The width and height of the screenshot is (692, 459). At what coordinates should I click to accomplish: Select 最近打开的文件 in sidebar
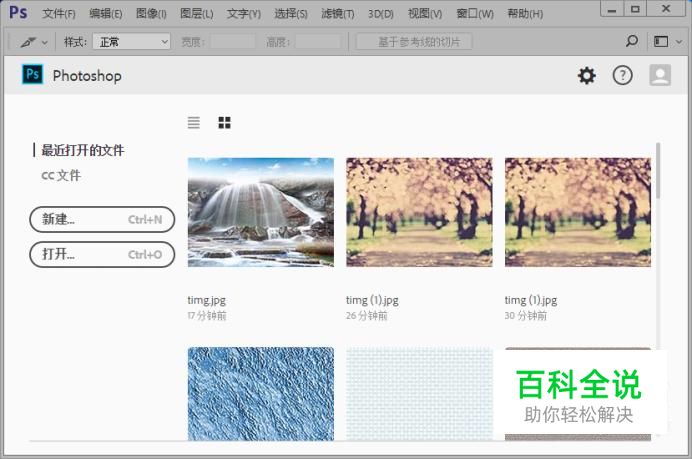coord(83,150)
